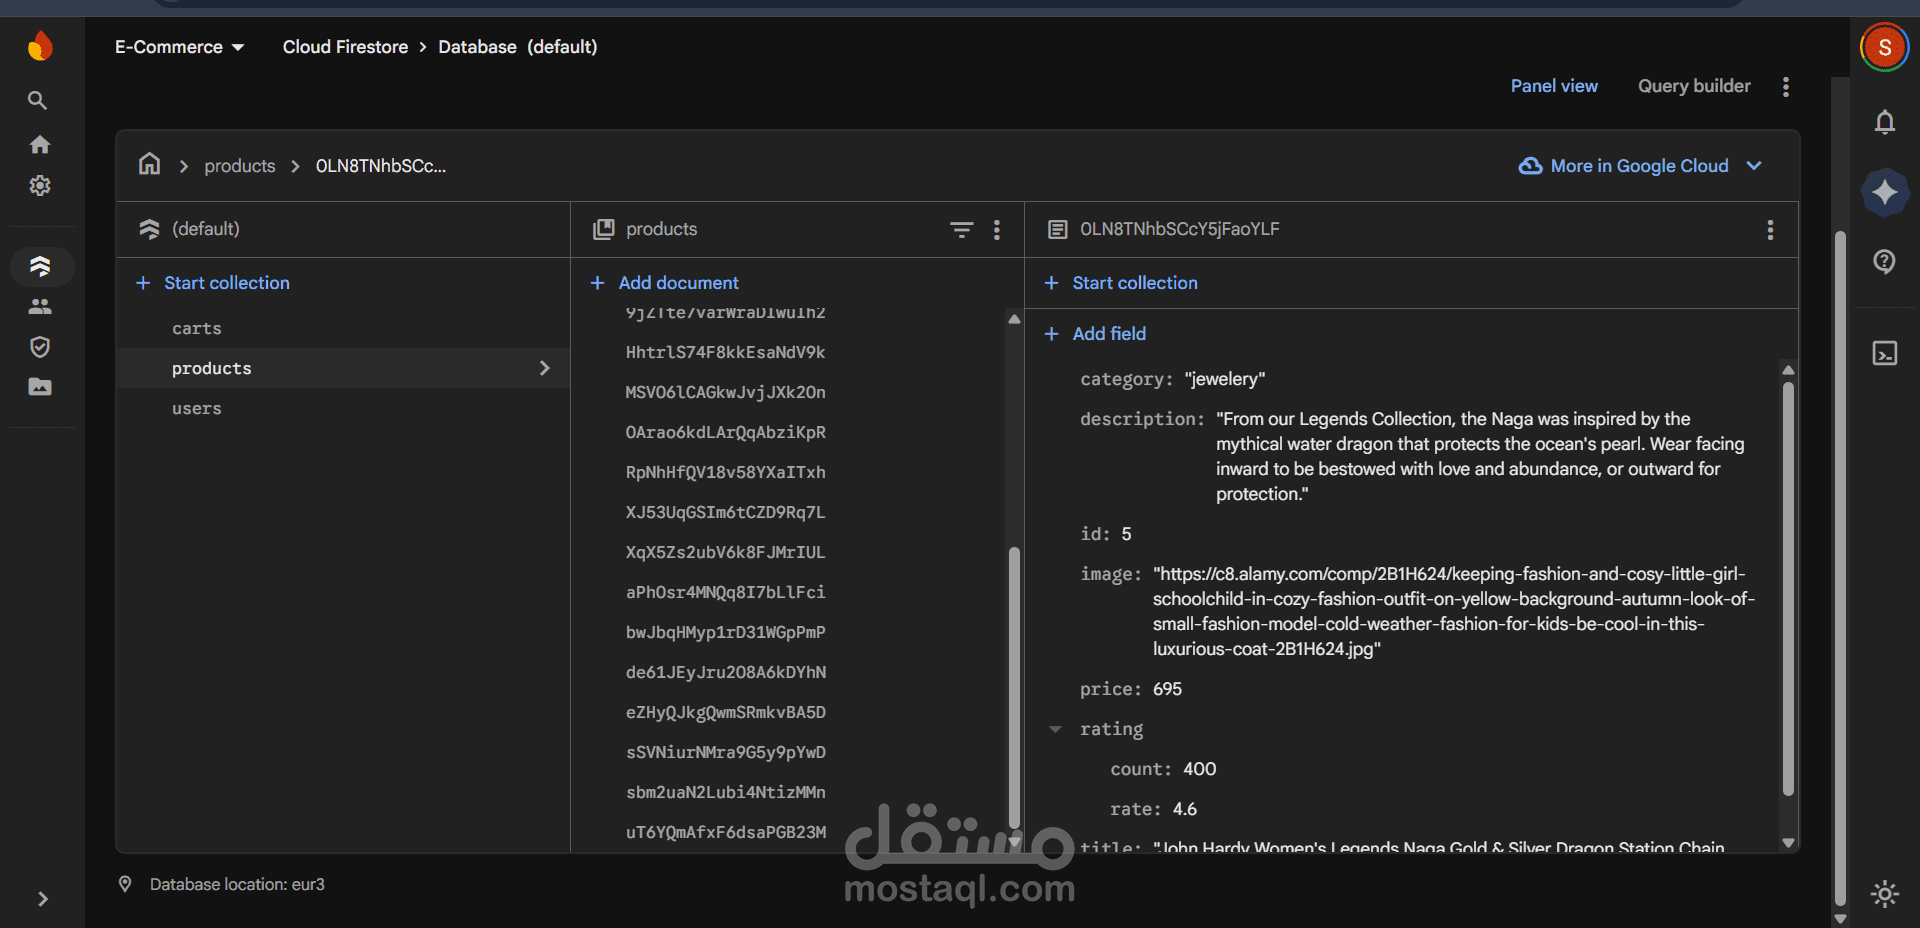Select document eZHyQJkgQwmSRmkvBA5D
Screen dimensions: 1920x928
(x=726, y=712)
